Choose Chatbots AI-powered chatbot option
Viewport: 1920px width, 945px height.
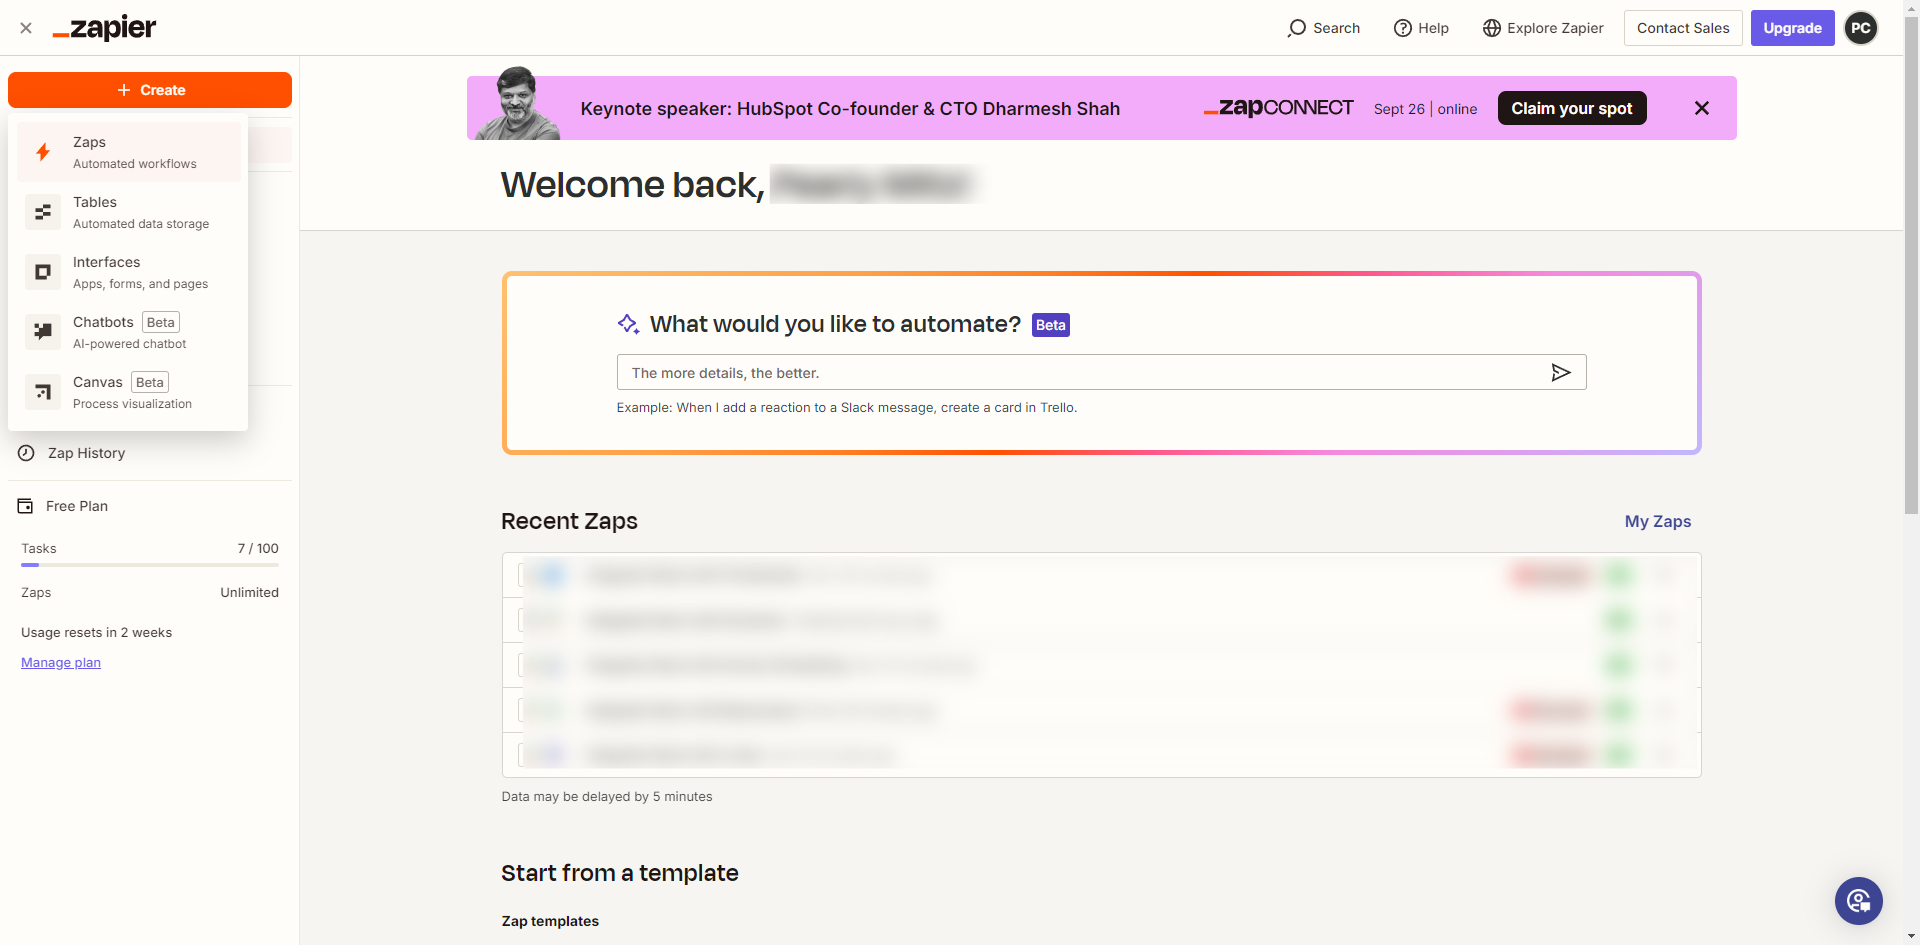tap(129, 332)
